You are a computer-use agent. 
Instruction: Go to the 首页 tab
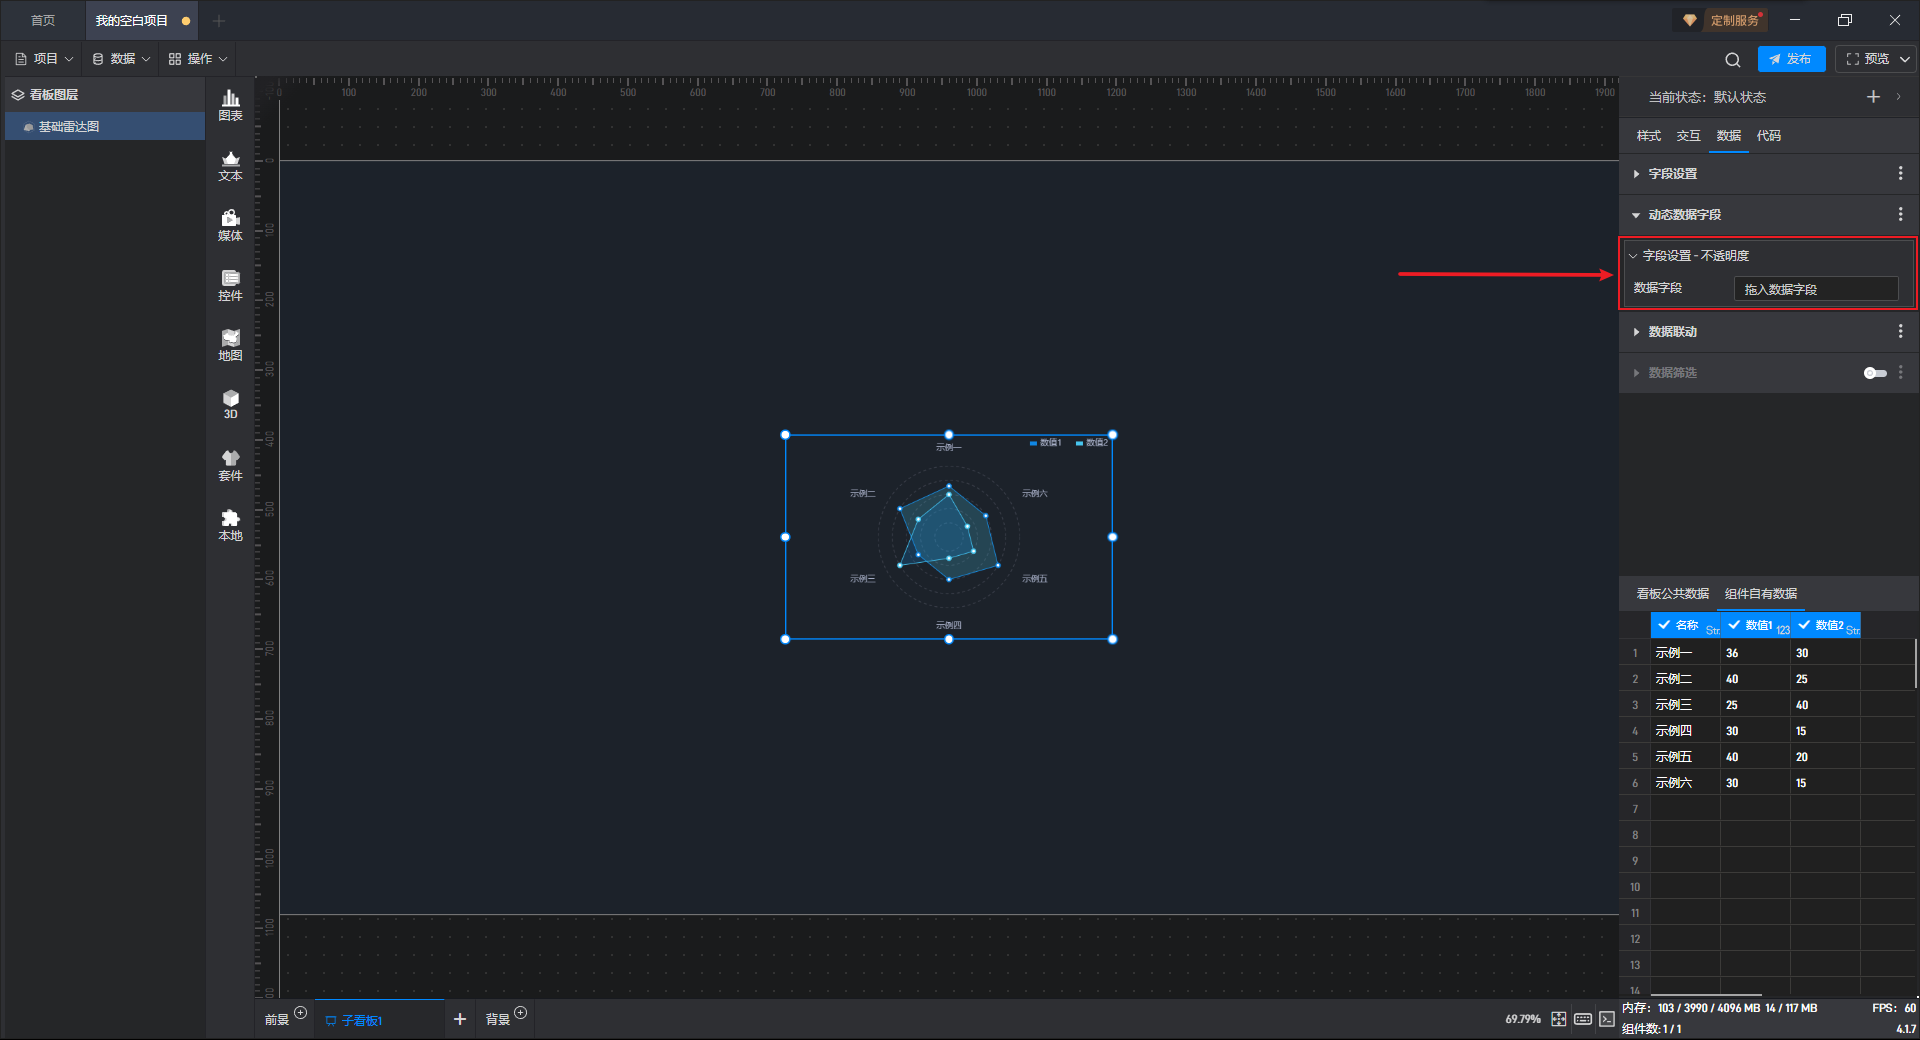(x=43, y=20)
